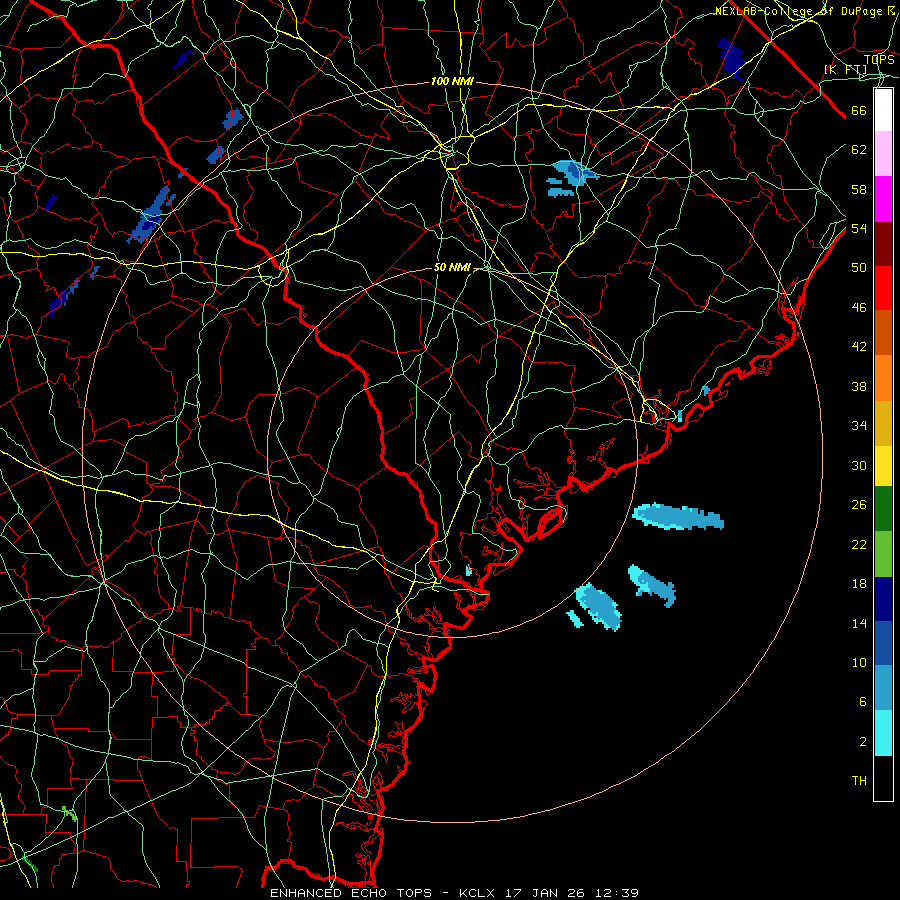
Task: Click the '18' legend value
Action: pos(859,584)
